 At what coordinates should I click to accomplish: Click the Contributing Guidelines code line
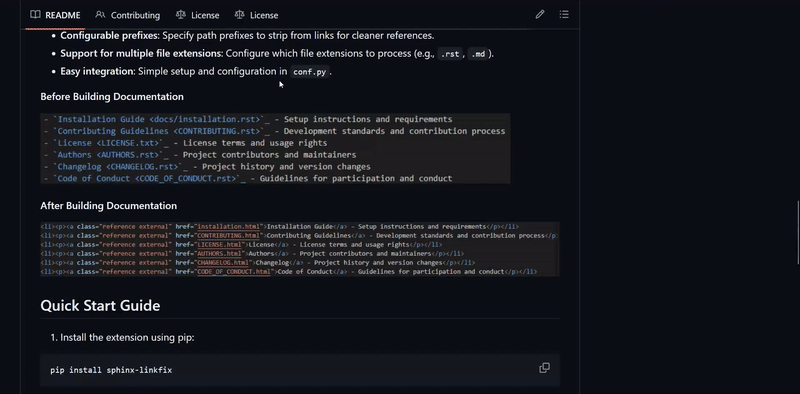[x=274, y=131]
